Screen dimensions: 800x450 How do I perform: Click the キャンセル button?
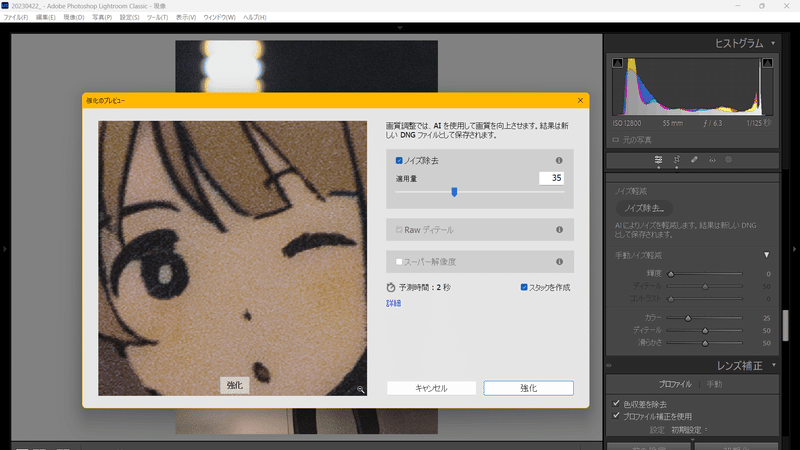click(x=431, y=388)
